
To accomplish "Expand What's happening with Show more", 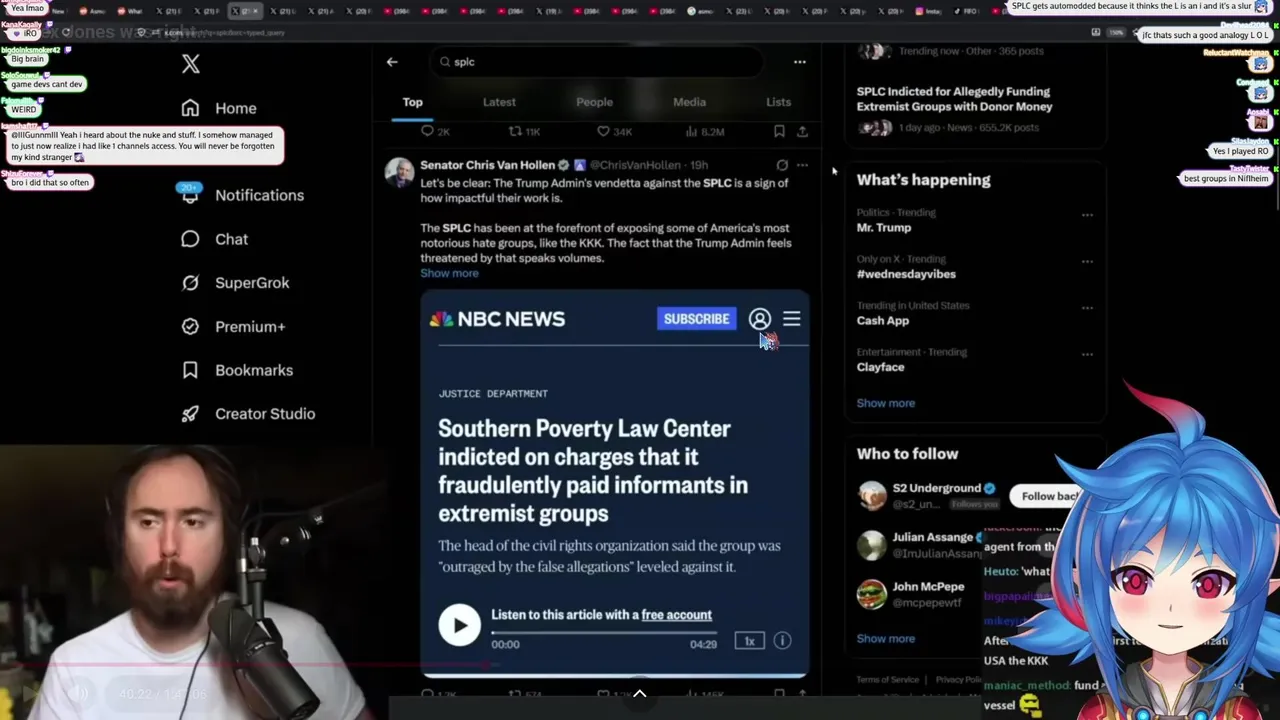I will tap(885, 403).
